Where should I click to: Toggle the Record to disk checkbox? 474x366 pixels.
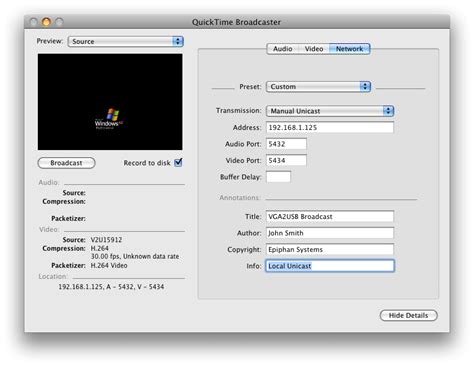pos(178,163)
